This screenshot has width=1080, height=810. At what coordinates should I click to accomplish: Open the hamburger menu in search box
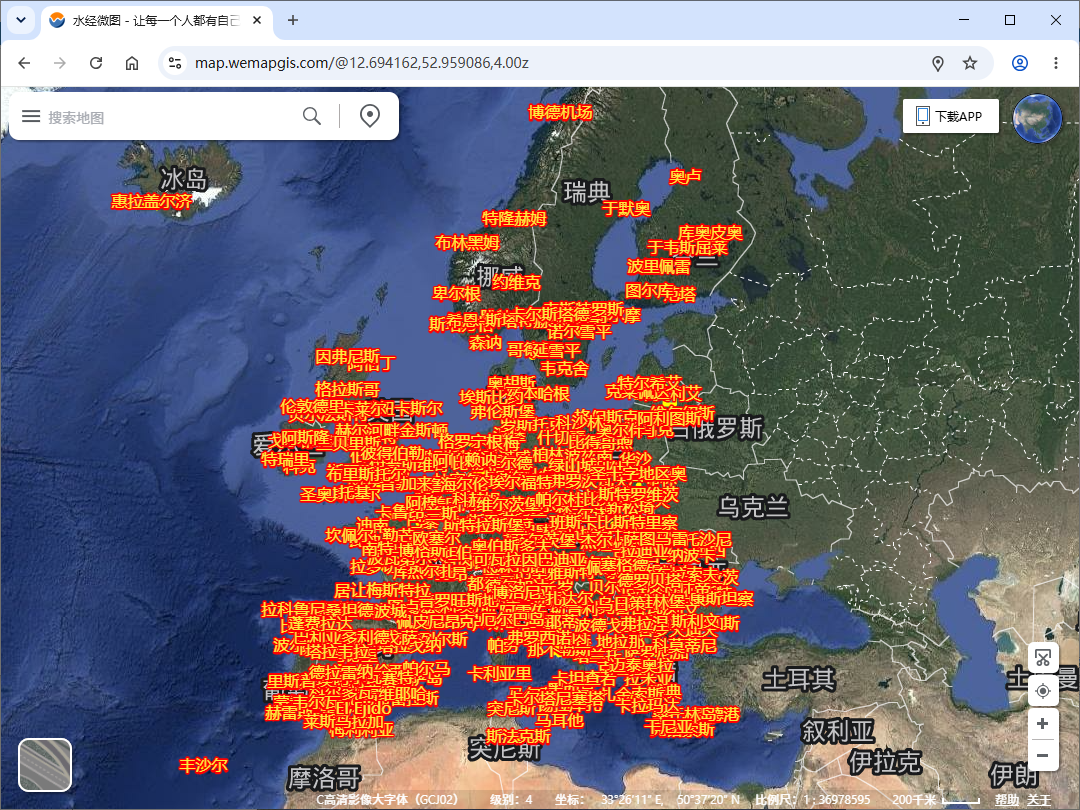point(31,116)
